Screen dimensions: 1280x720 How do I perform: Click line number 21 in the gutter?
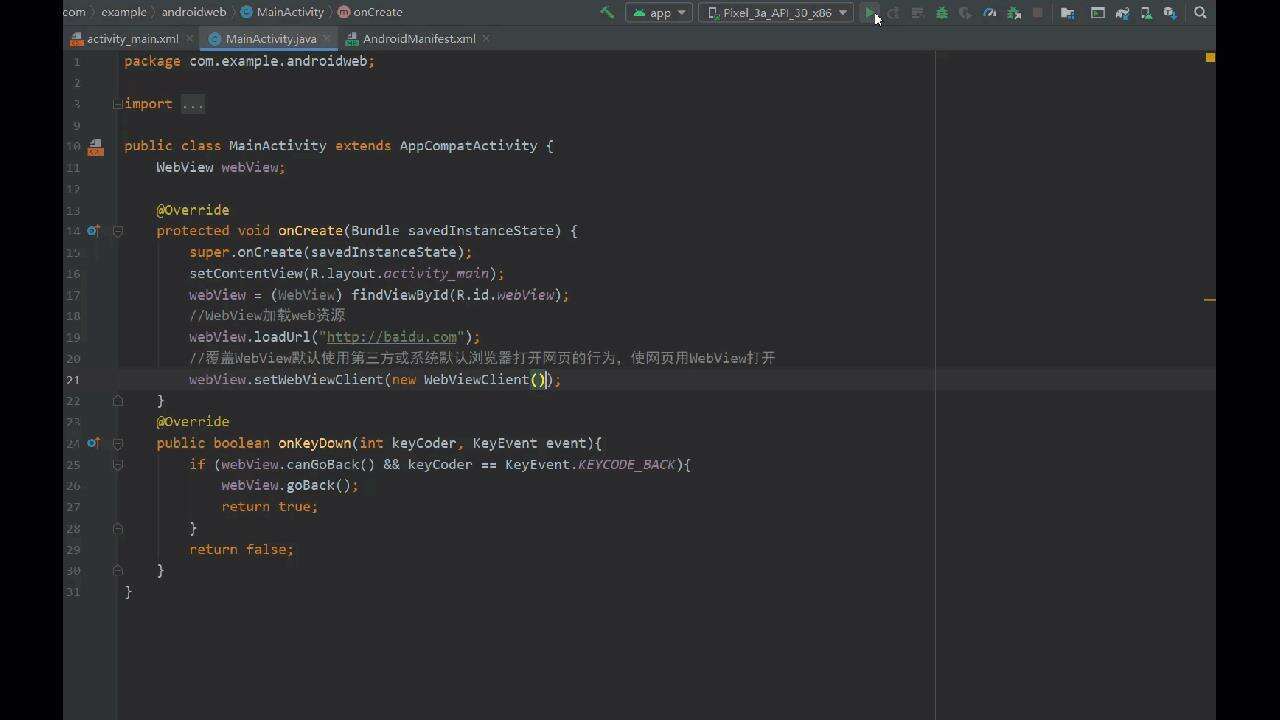72,380
